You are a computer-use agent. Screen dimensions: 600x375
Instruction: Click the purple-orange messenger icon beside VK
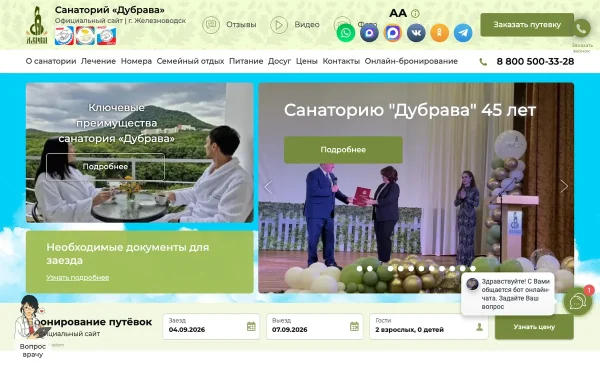[393, 33]
